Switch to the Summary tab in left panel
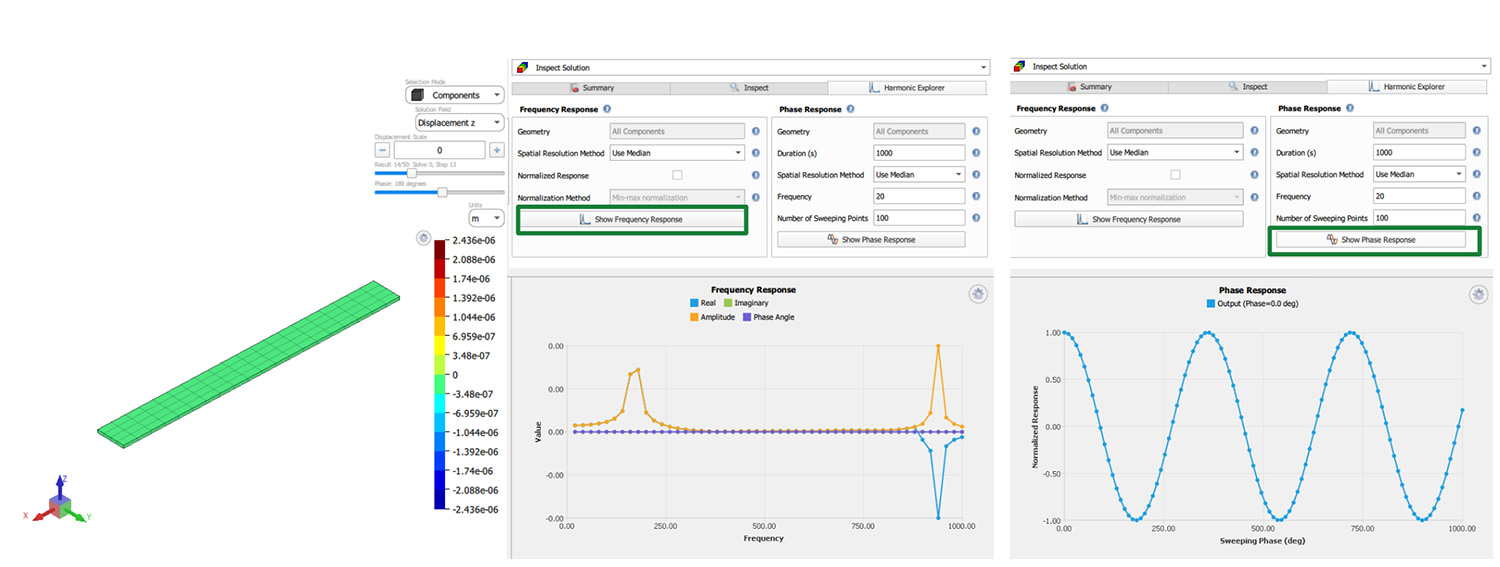Viewport: 1500px width, 567px height. pyautogui.click(x=592, y=88)
